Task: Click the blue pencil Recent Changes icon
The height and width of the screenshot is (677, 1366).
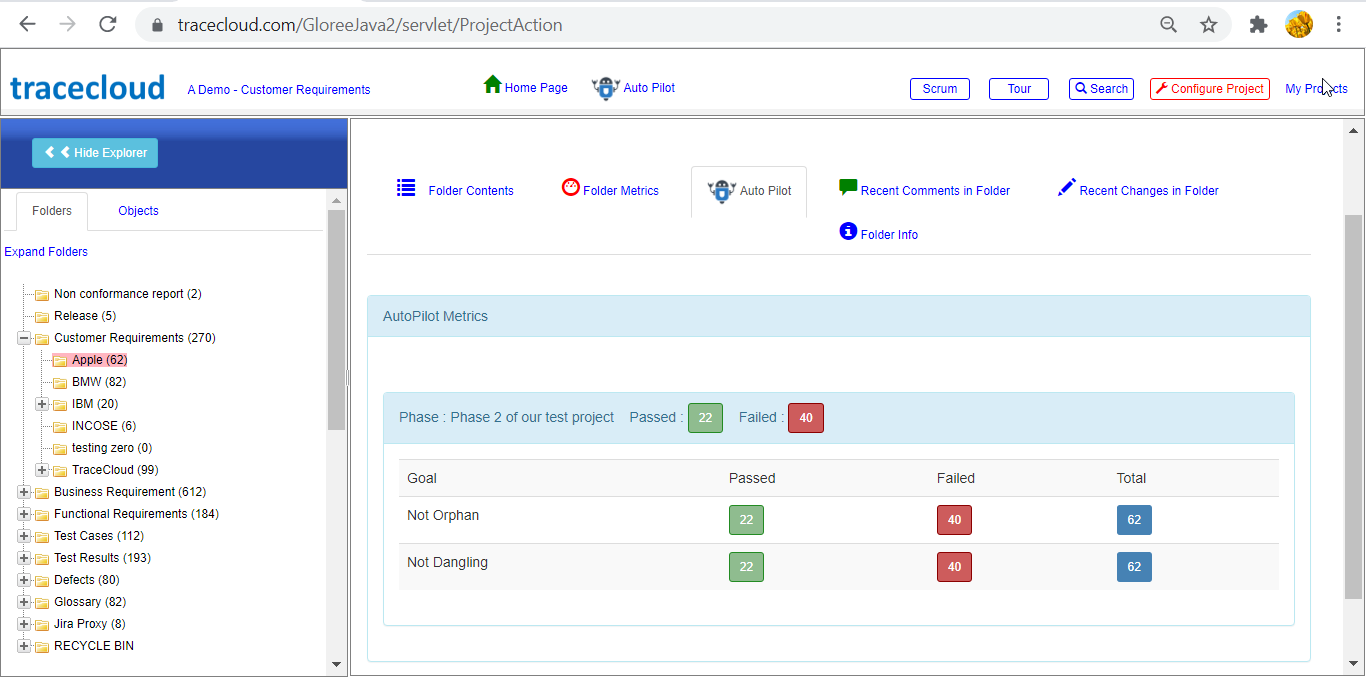Action: coord(1067,187)
